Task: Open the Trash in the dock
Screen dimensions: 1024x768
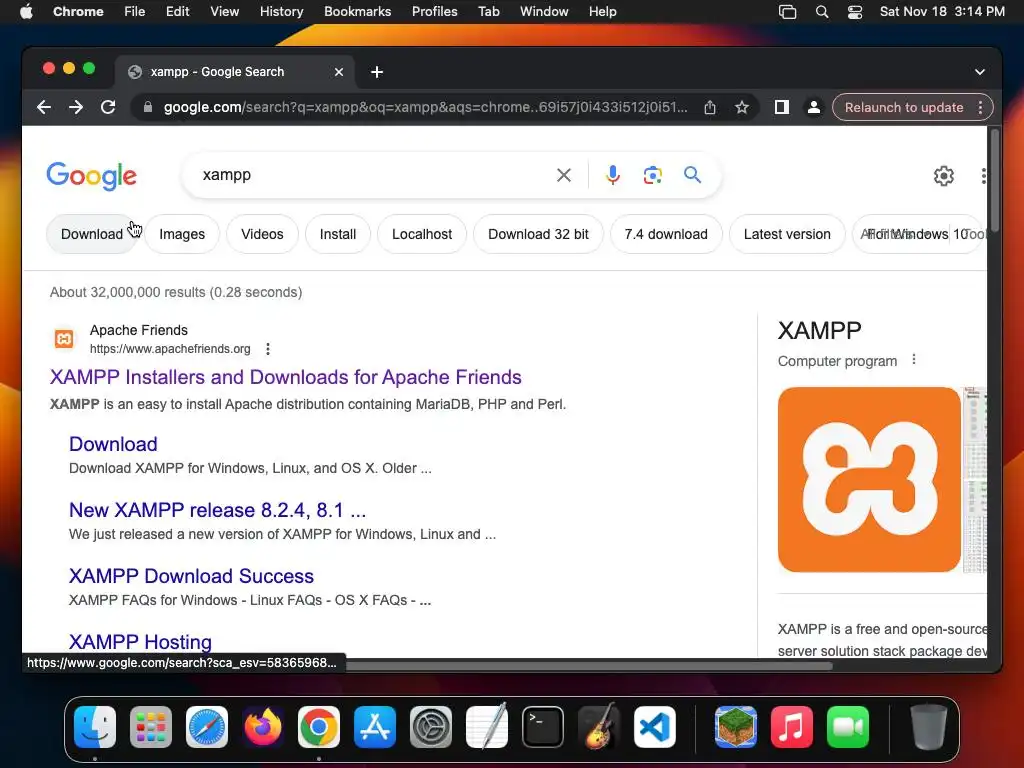Action: pyautogui.click(x=929, y=727)
